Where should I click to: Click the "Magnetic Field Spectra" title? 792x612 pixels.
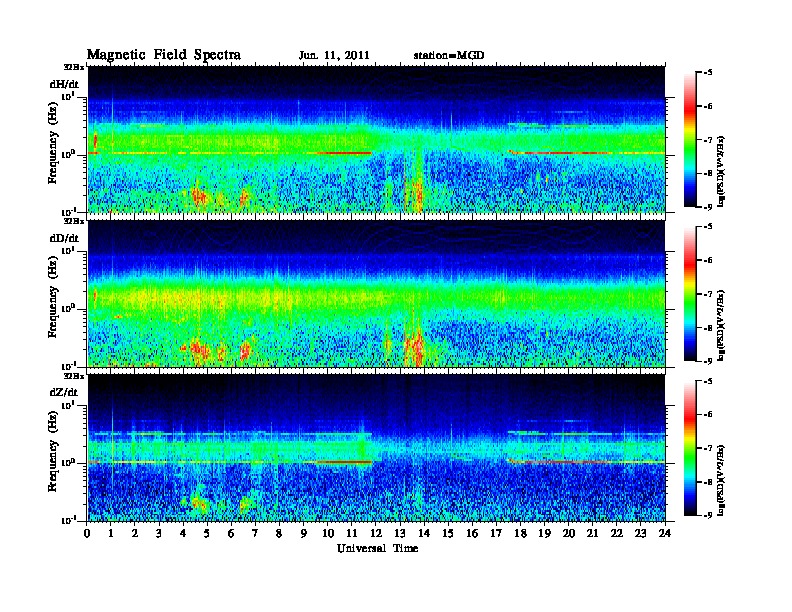(164, 55)
